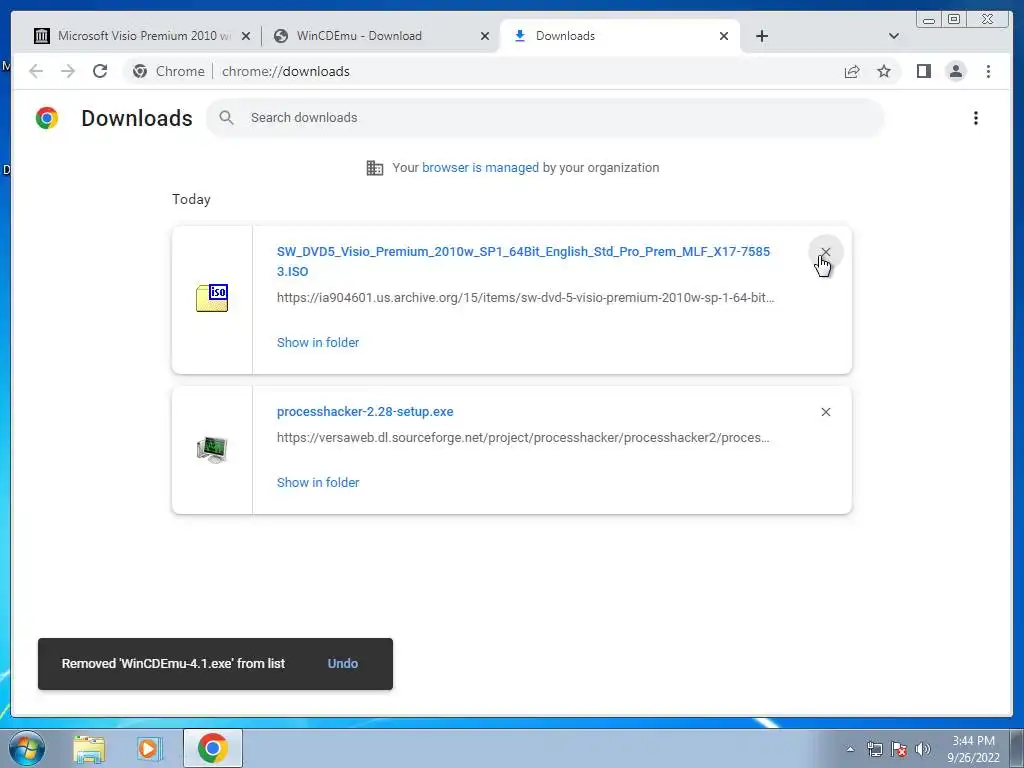Open the sourceforge source URL of processhacker

pyautogui.click(x=523, y=438)
